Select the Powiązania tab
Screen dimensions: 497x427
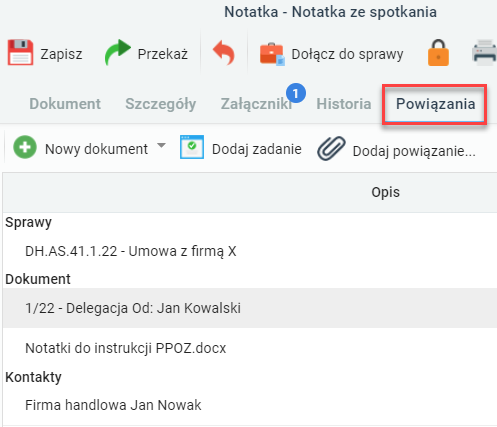tap(435, 104)
